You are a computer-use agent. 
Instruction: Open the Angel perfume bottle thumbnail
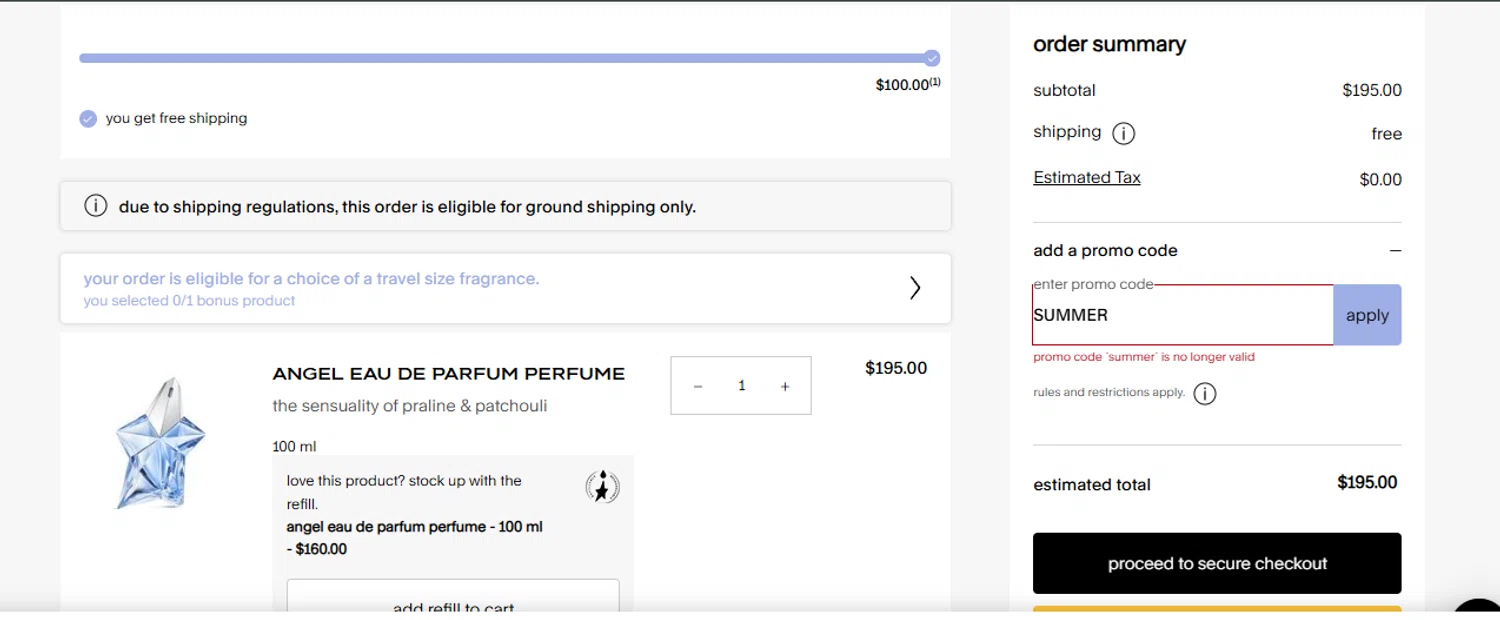pyautogui.click(x=160, y=442)
